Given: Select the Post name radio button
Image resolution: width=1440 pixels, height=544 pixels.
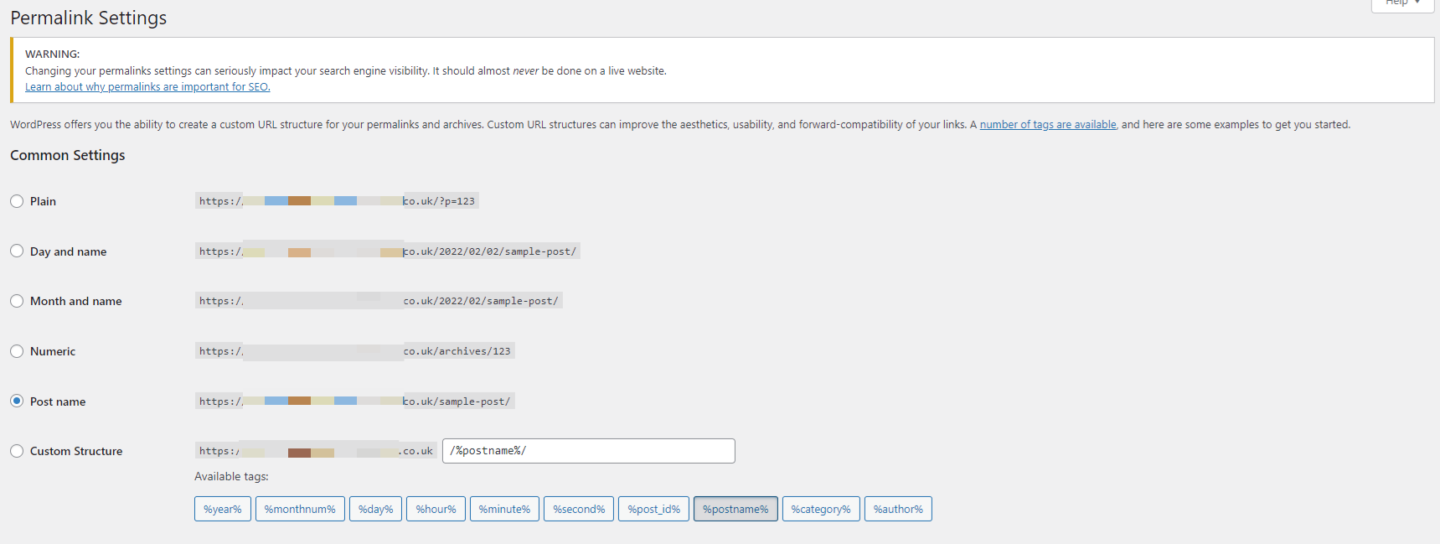Looking at the screenshot, I should (x=17, y=401).
